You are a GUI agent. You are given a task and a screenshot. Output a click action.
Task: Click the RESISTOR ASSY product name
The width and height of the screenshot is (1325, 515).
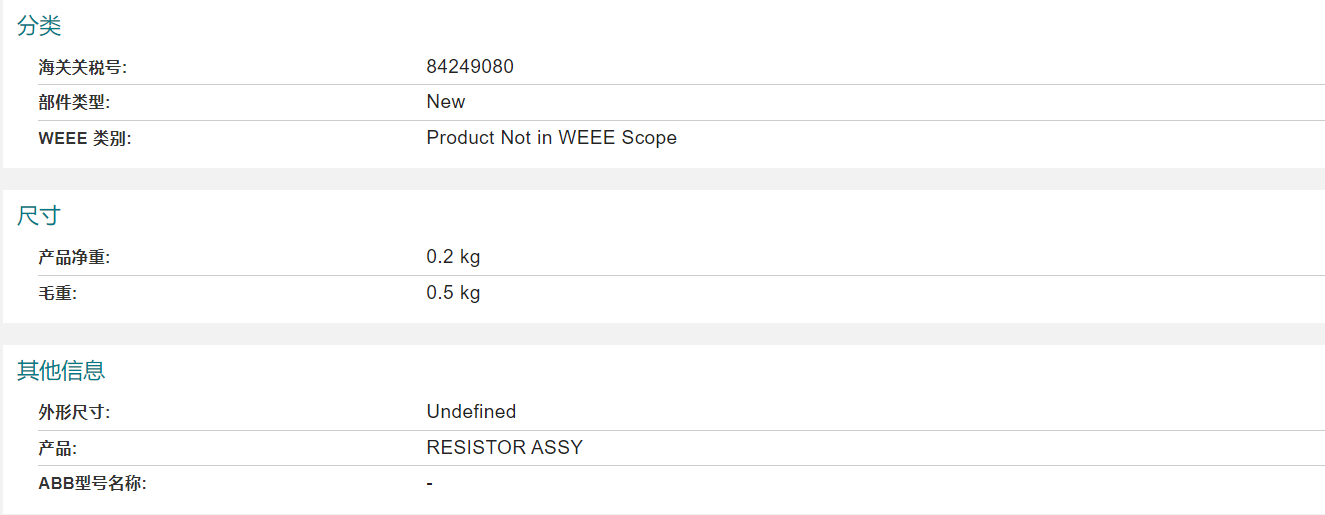click(x=505, y=448)
